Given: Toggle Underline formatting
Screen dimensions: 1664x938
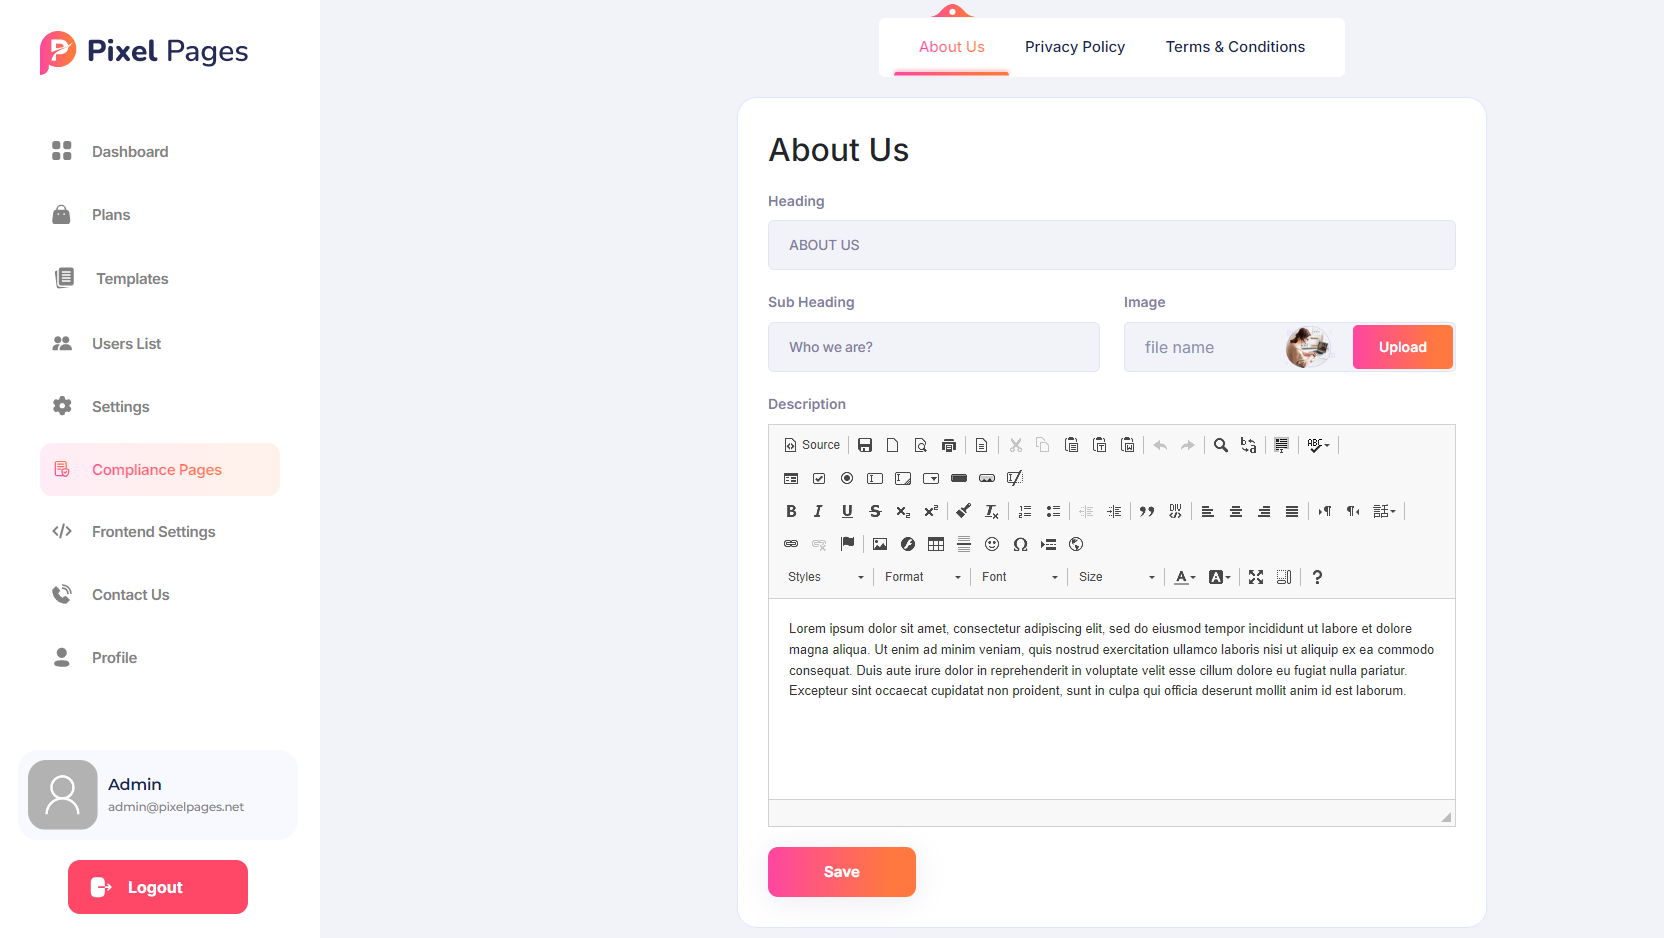Looking at the screenshot, I should tap(847, 511).
